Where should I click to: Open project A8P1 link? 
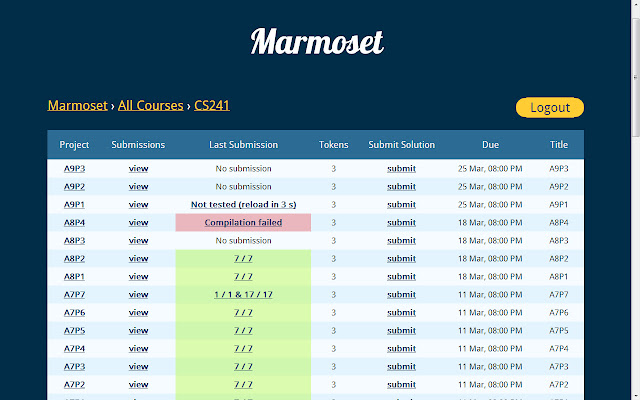(x=74, y=276)
